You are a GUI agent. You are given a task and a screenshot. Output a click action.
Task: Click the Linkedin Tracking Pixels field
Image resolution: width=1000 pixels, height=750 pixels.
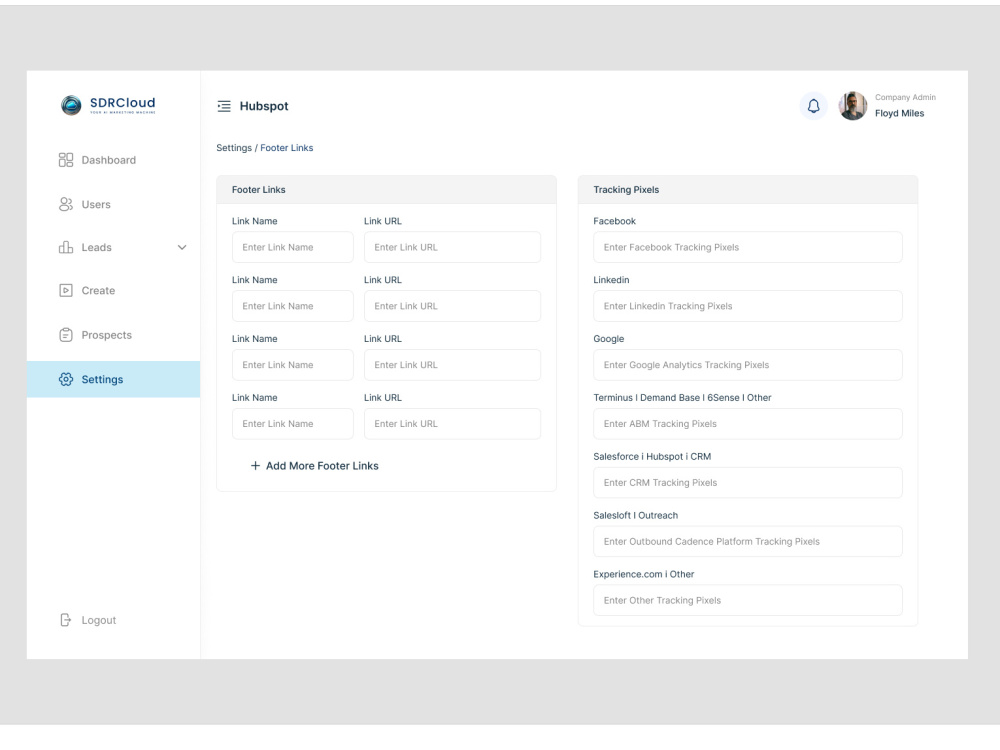(747, 306)
